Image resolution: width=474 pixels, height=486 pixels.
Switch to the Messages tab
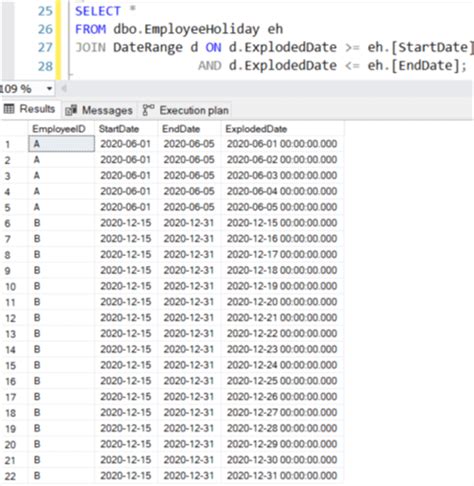click(x=99, y=110)
